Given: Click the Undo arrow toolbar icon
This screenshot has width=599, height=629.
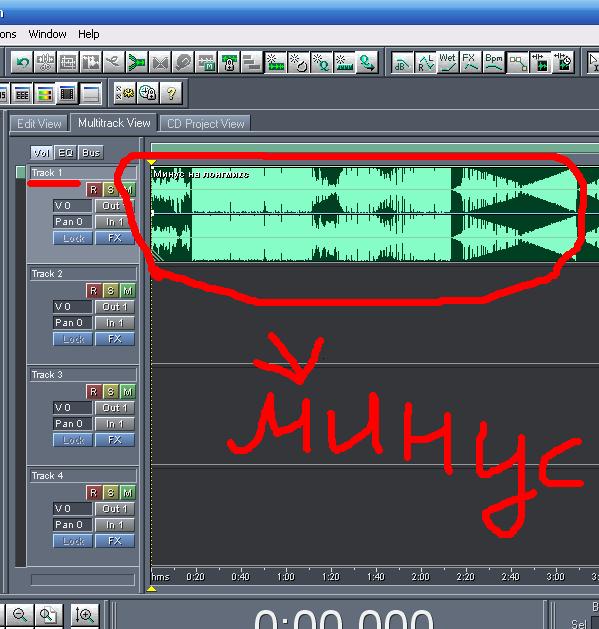Looking at the screenshot, I should pyautogui.click(x=22, y=63).
